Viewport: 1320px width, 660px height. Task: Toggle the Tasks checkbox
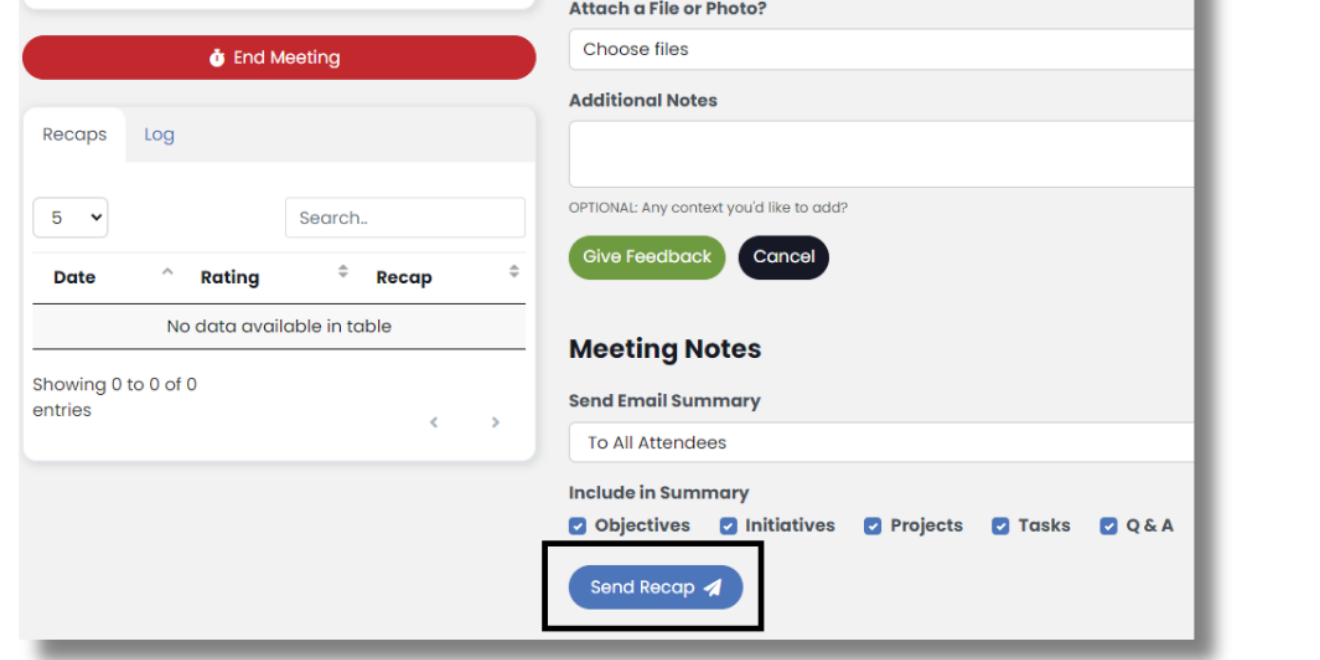coord(1000,526)
